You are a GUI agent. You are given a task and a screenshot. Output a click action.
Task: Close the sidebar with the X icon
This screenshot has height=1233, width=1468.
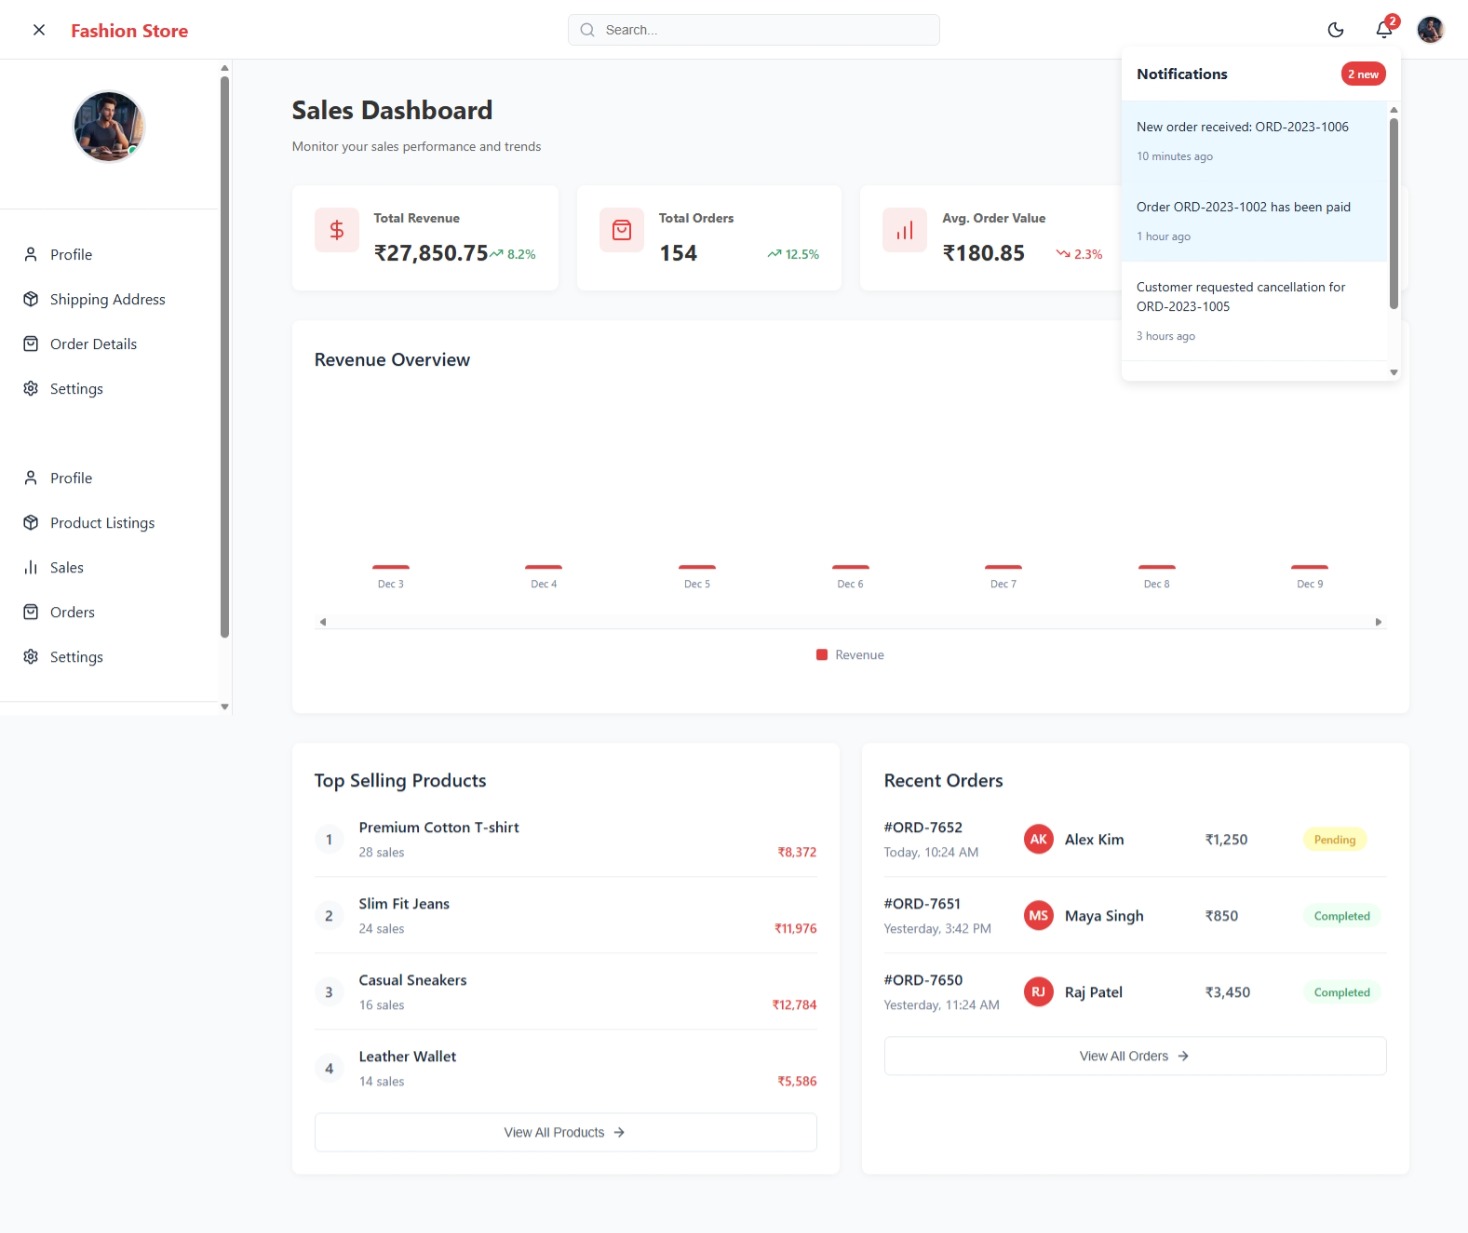[x=39, y=30]
